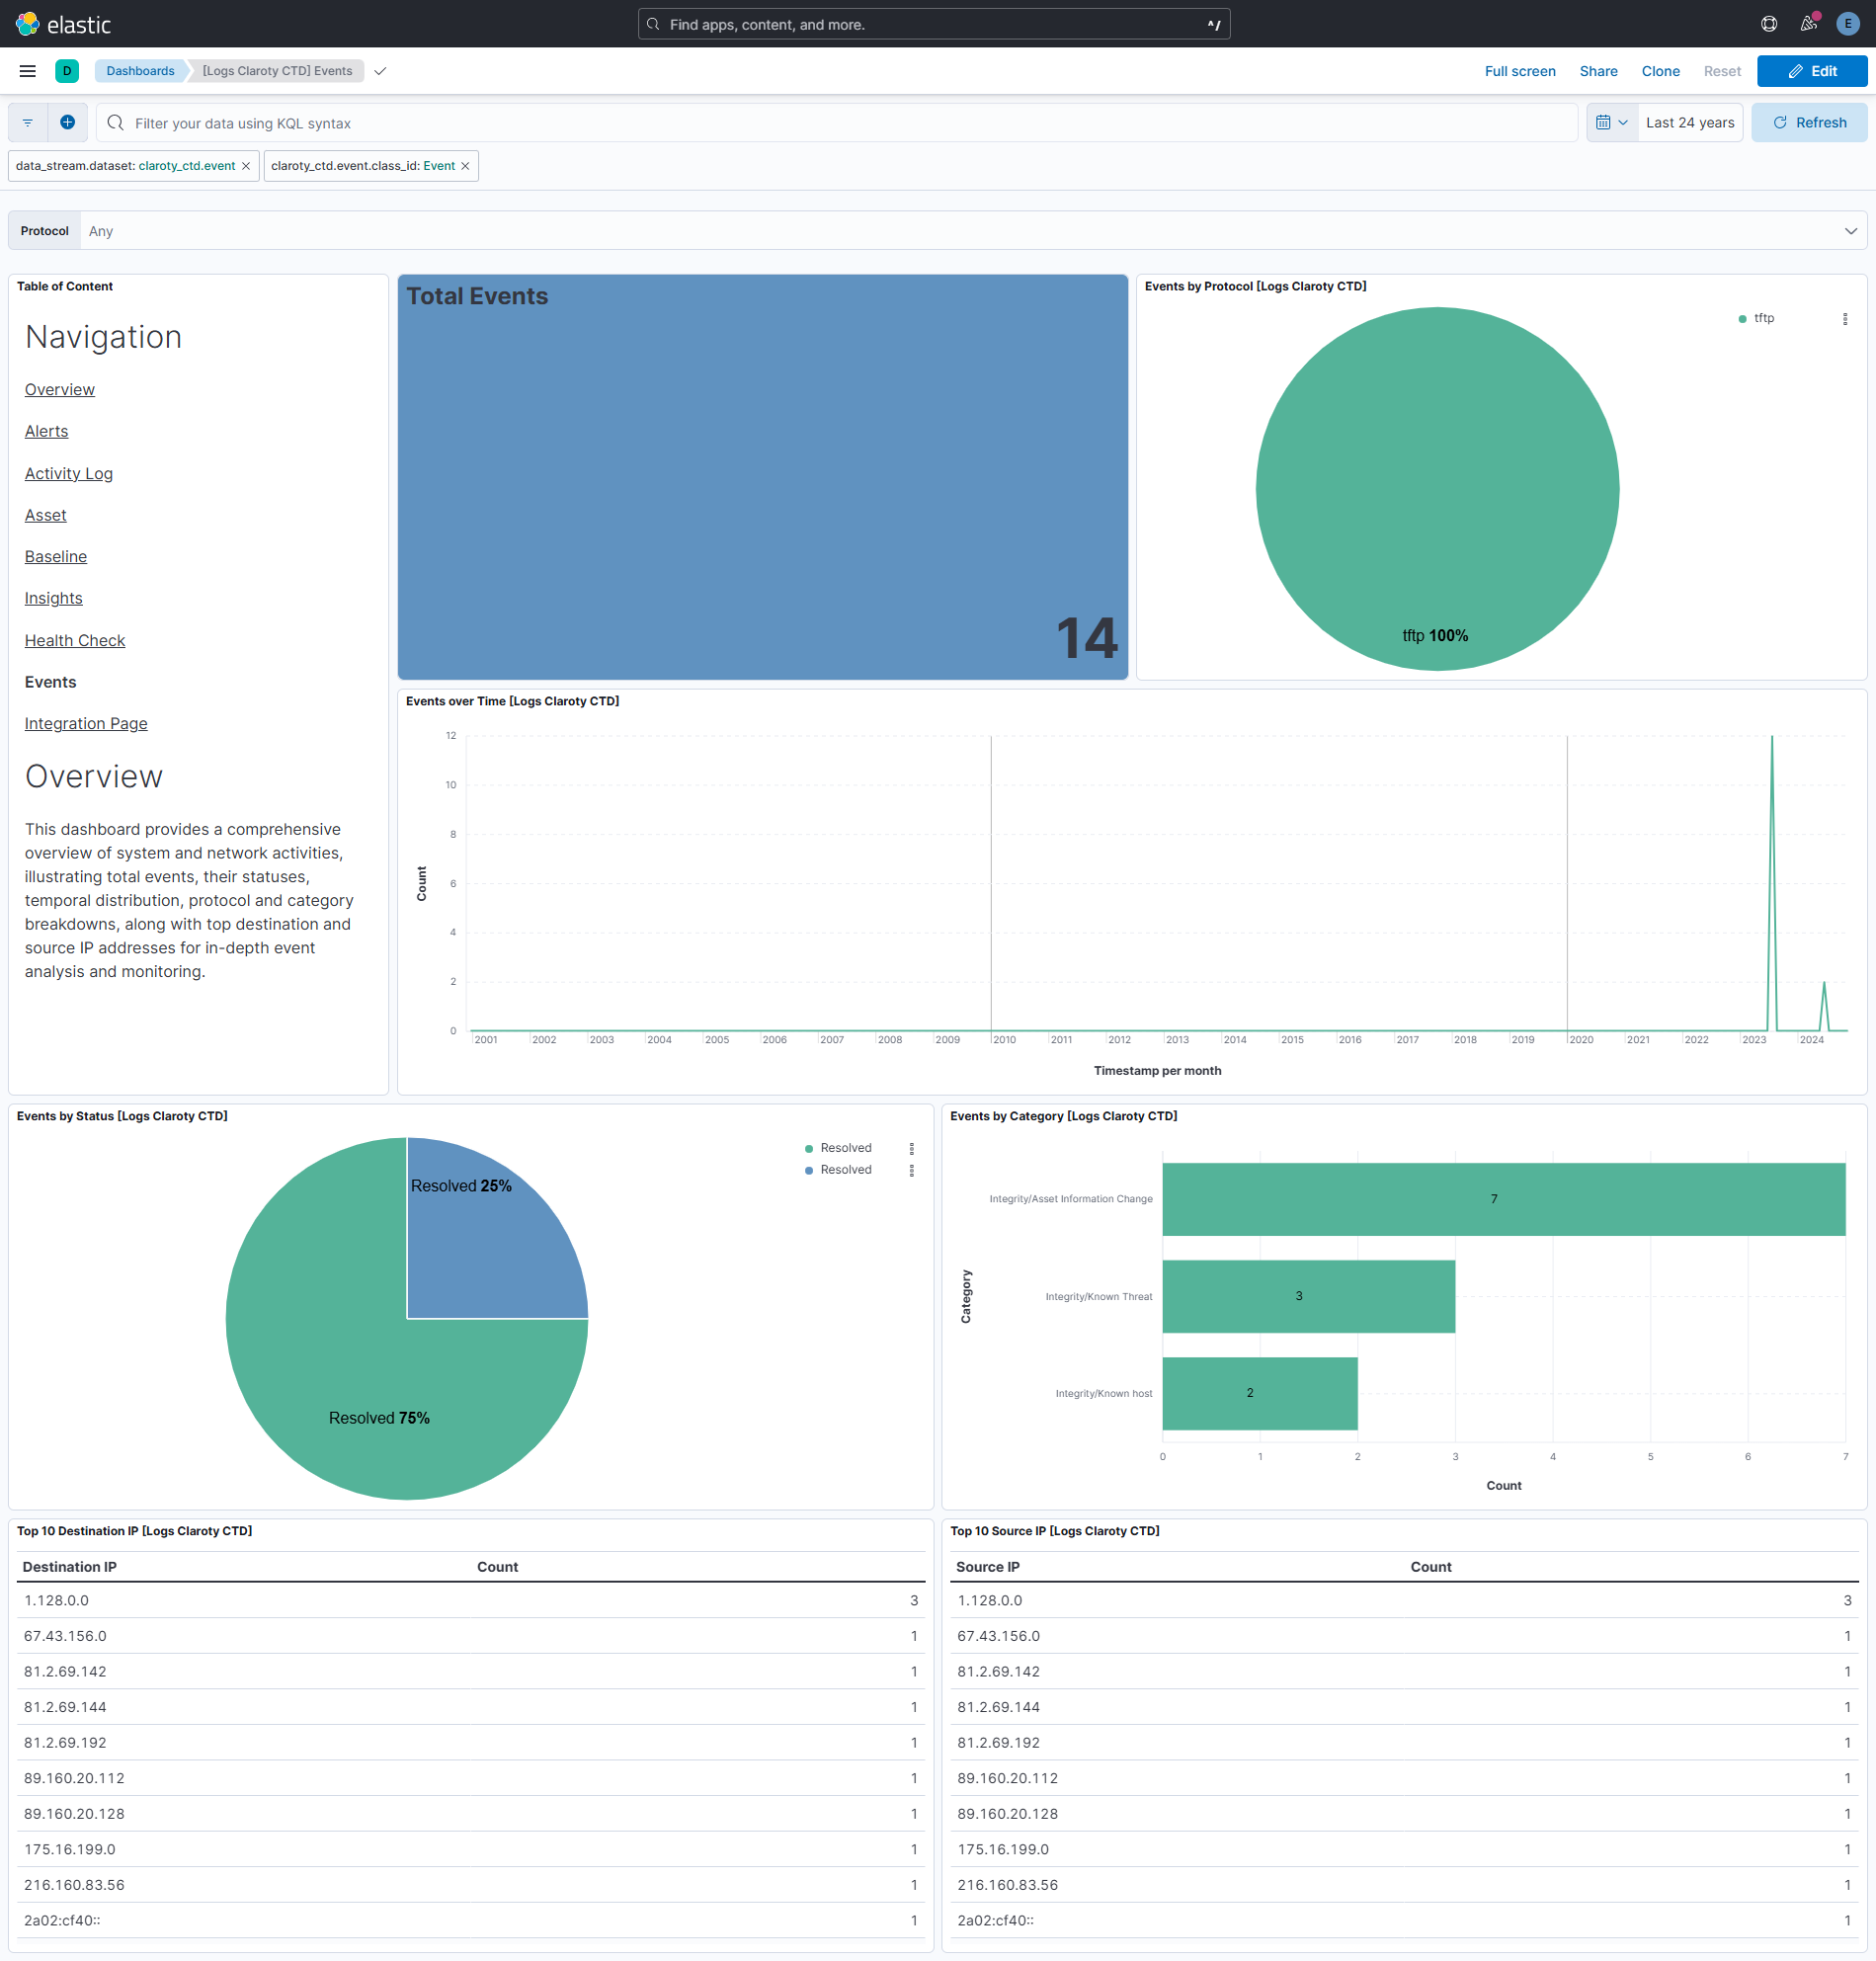This screenshot has height=1961, width=1876.
Task: Expand the Protocol dropdown set to Any
Action: 1851,230
